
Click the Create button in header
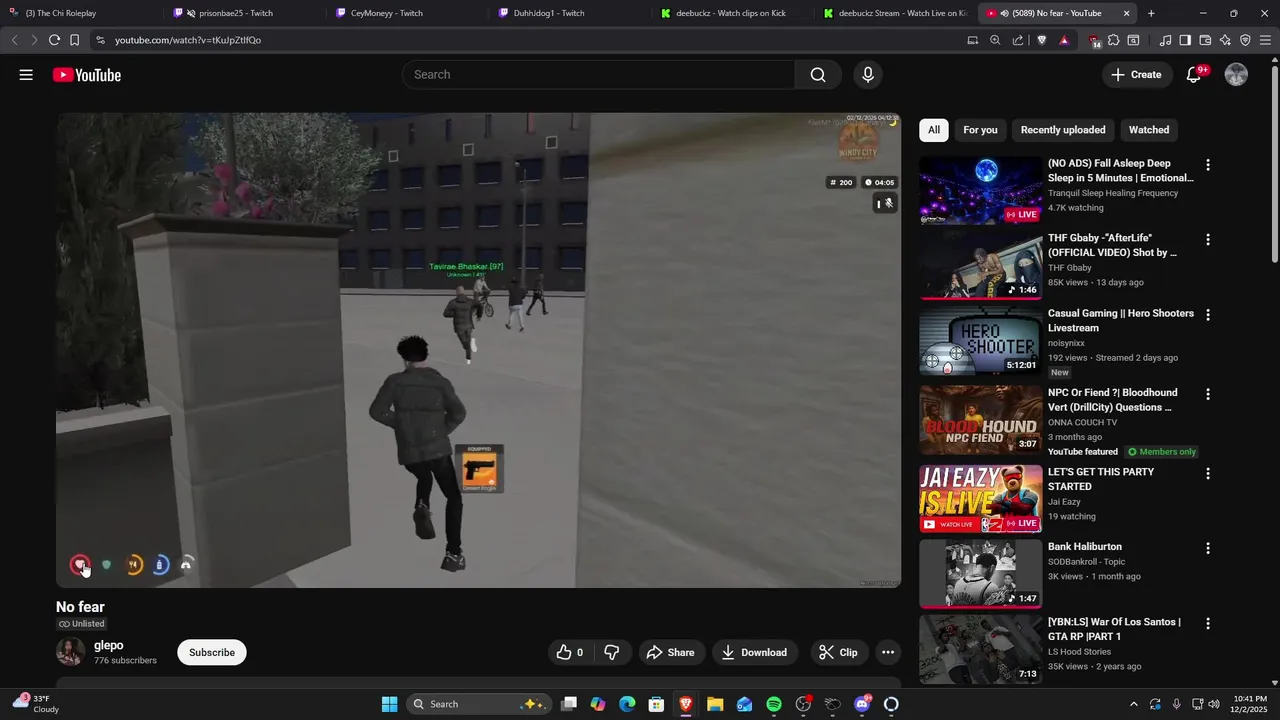tap(1137, 75)
